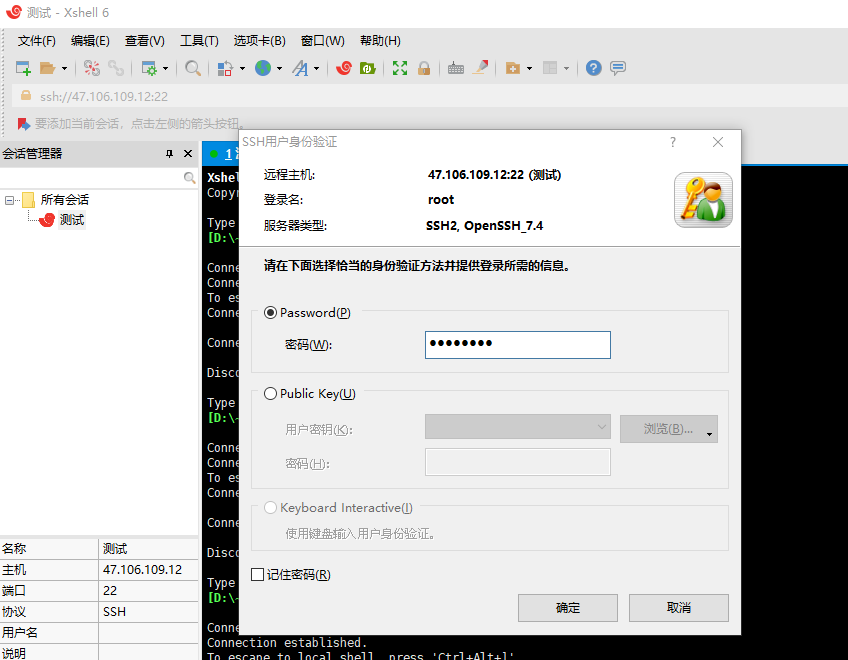Open the 工具(T) menu
848x660 pixels.
click(x=199, y=41)
